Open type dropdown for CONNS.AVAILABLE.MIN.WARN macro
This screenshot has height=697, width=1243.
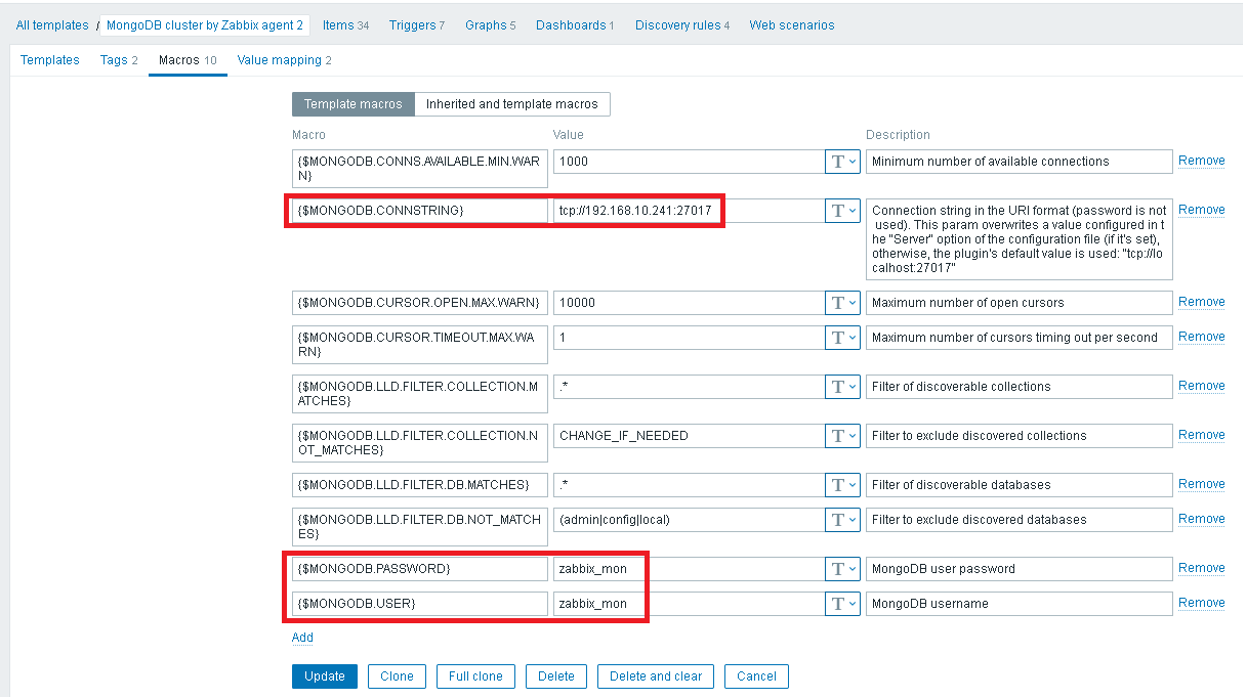[842, 161]
